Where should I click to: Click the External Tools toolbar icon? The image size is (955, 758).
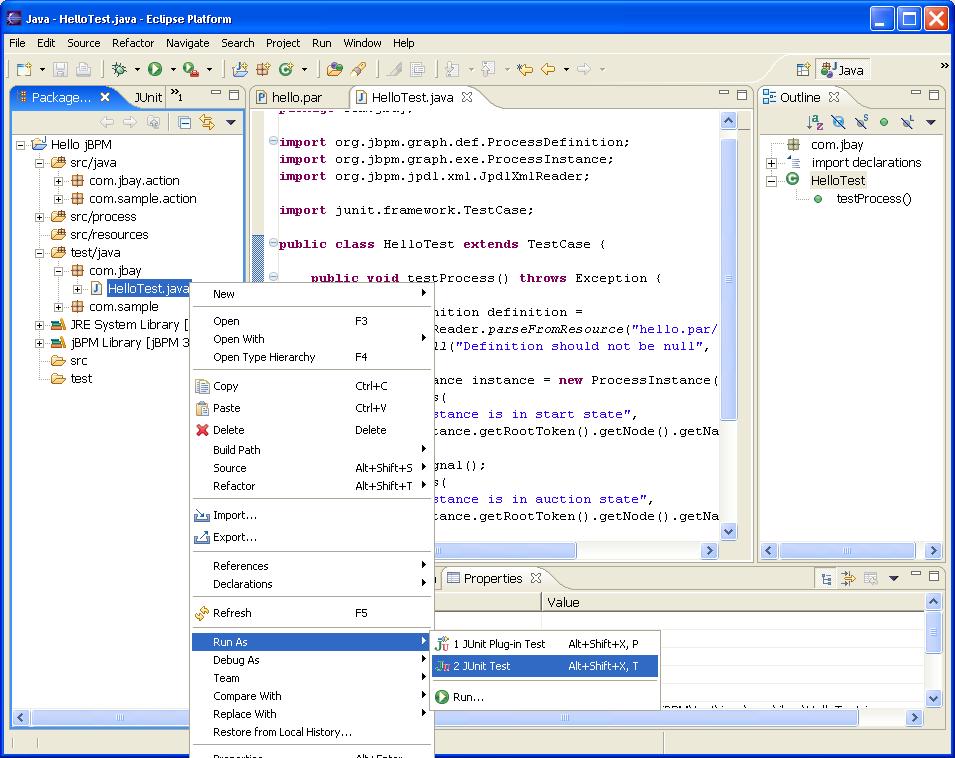(x=191, y=69)
